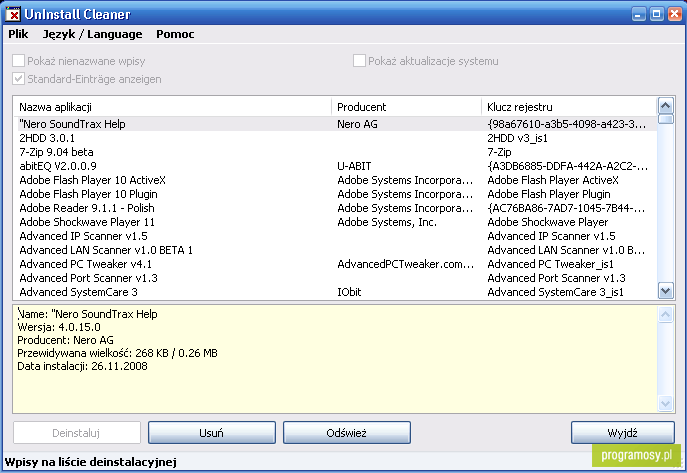Screen dimensions: 687x473
Task: Click the U-ABIT producer cell
Action: point(354,166)
